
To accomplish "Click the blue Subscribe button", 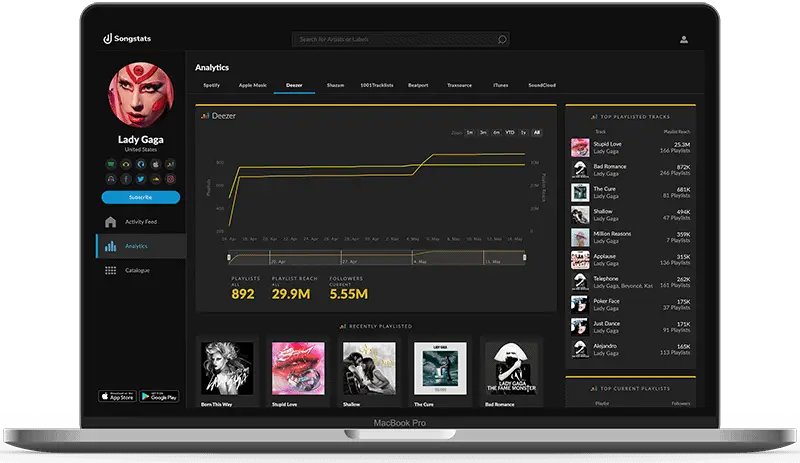I will coord(141,197).
